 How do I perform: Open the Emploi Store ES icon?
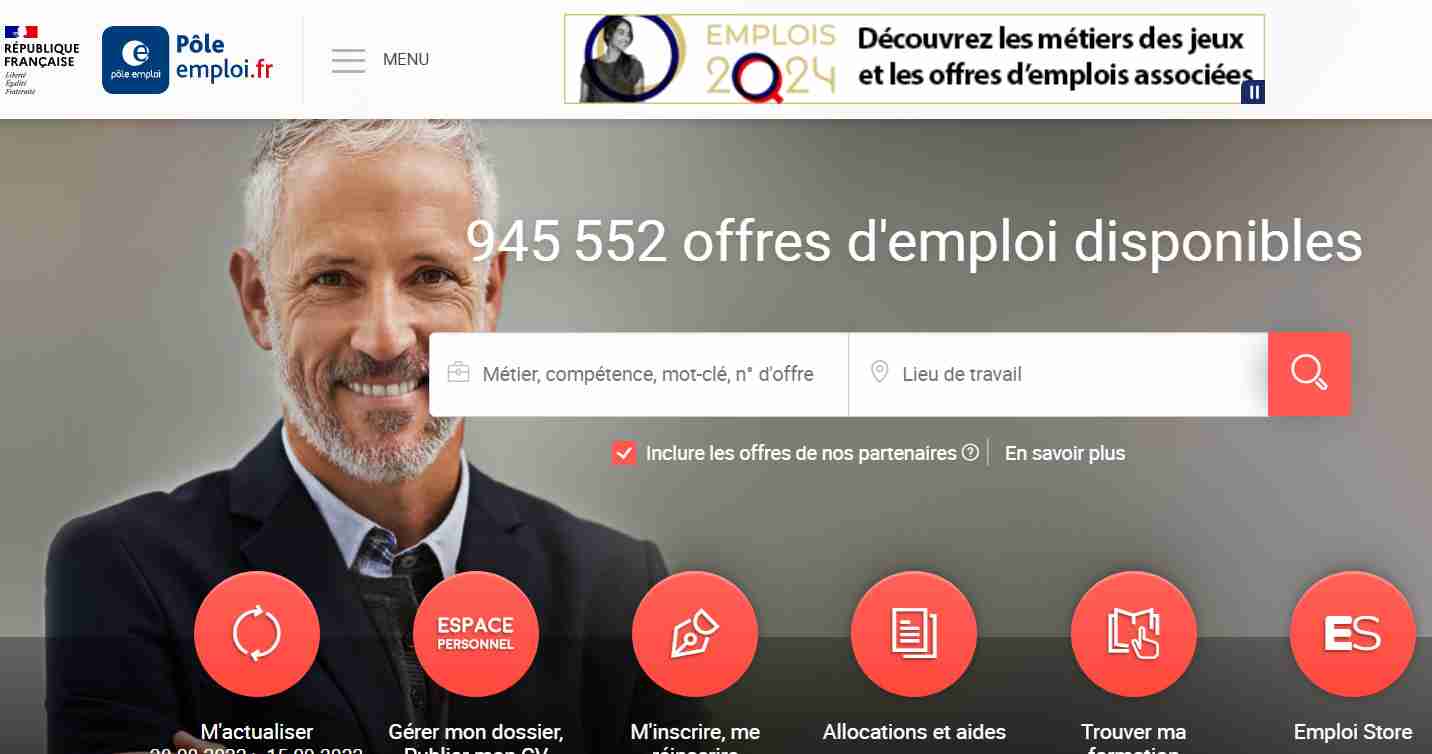[1353, 634]
